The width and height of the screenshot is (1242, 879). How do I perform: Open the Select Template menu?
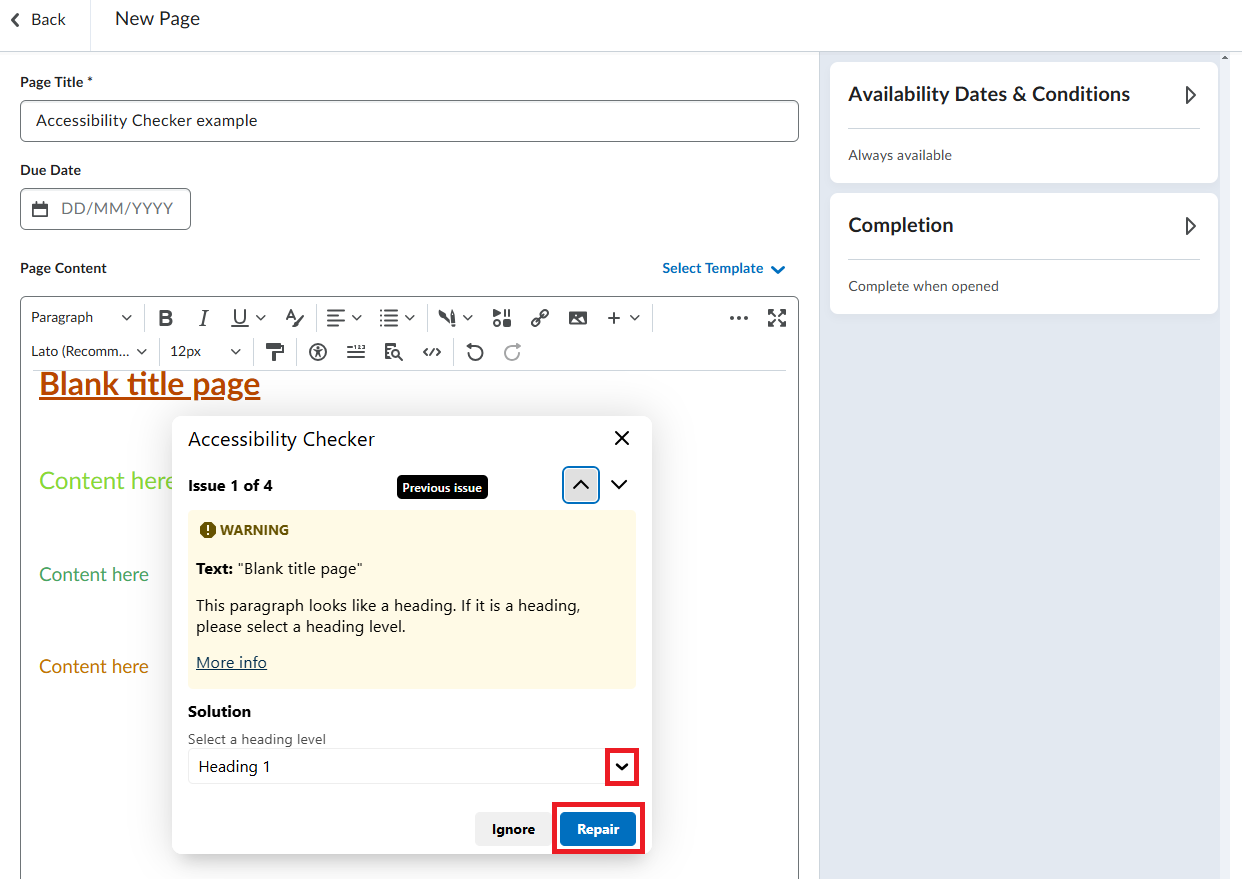tap(723, 269)
